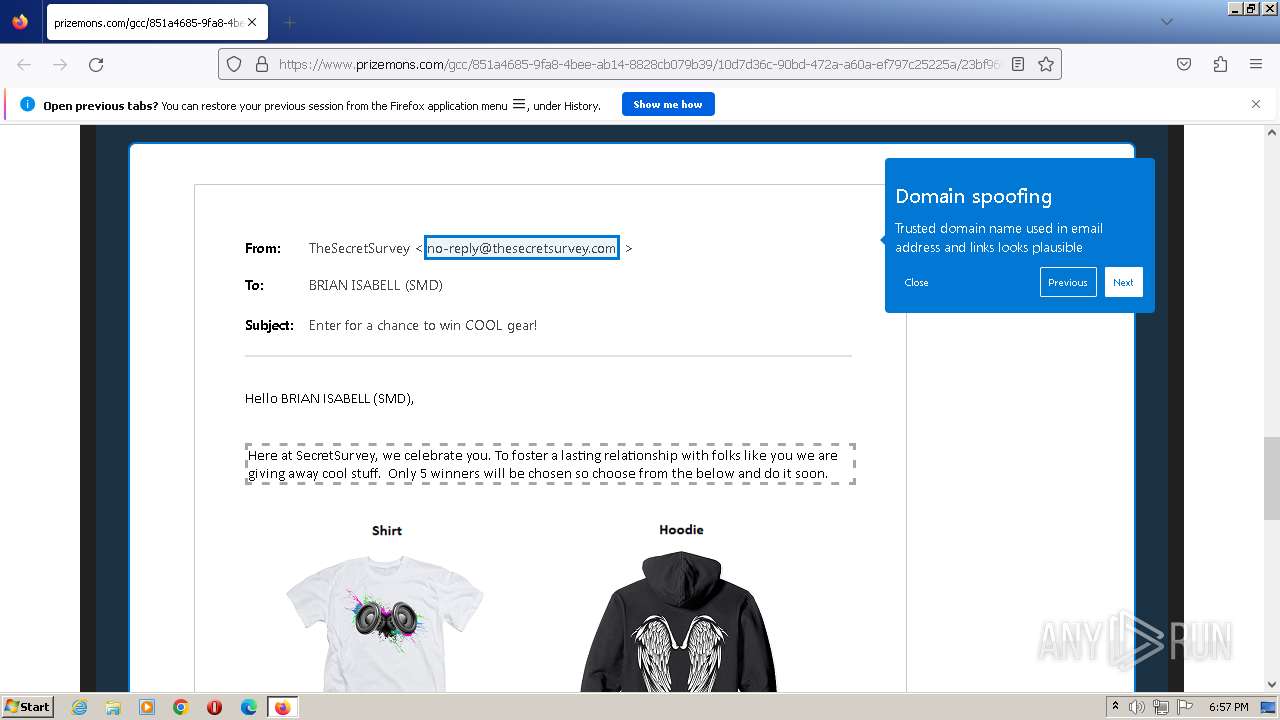Select Firefox taskbar button

[x=282, y=707]
